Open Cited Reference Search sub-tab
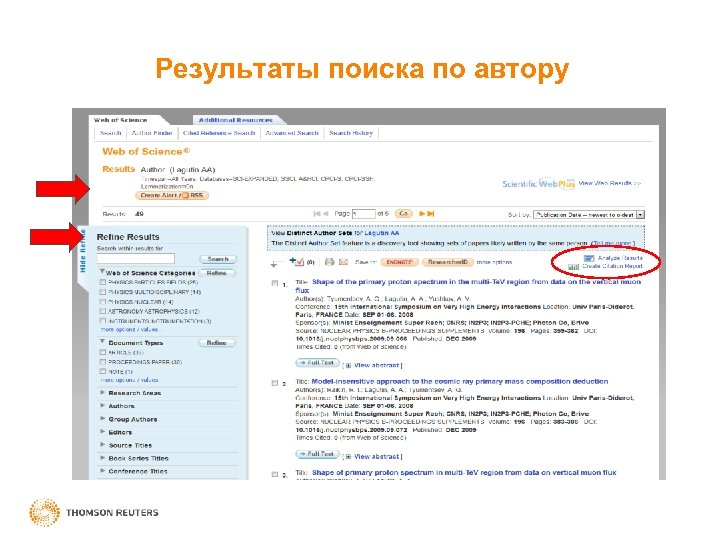Viewport: 720px width, 540px height. coord(219,133)
